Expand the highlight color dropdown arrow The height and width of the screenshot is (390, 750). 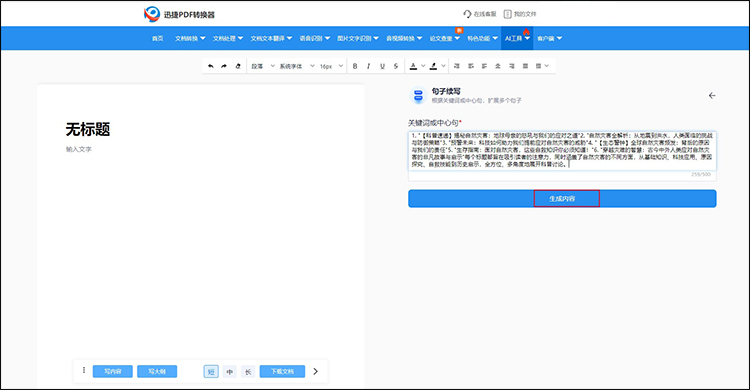click(443, 66)
